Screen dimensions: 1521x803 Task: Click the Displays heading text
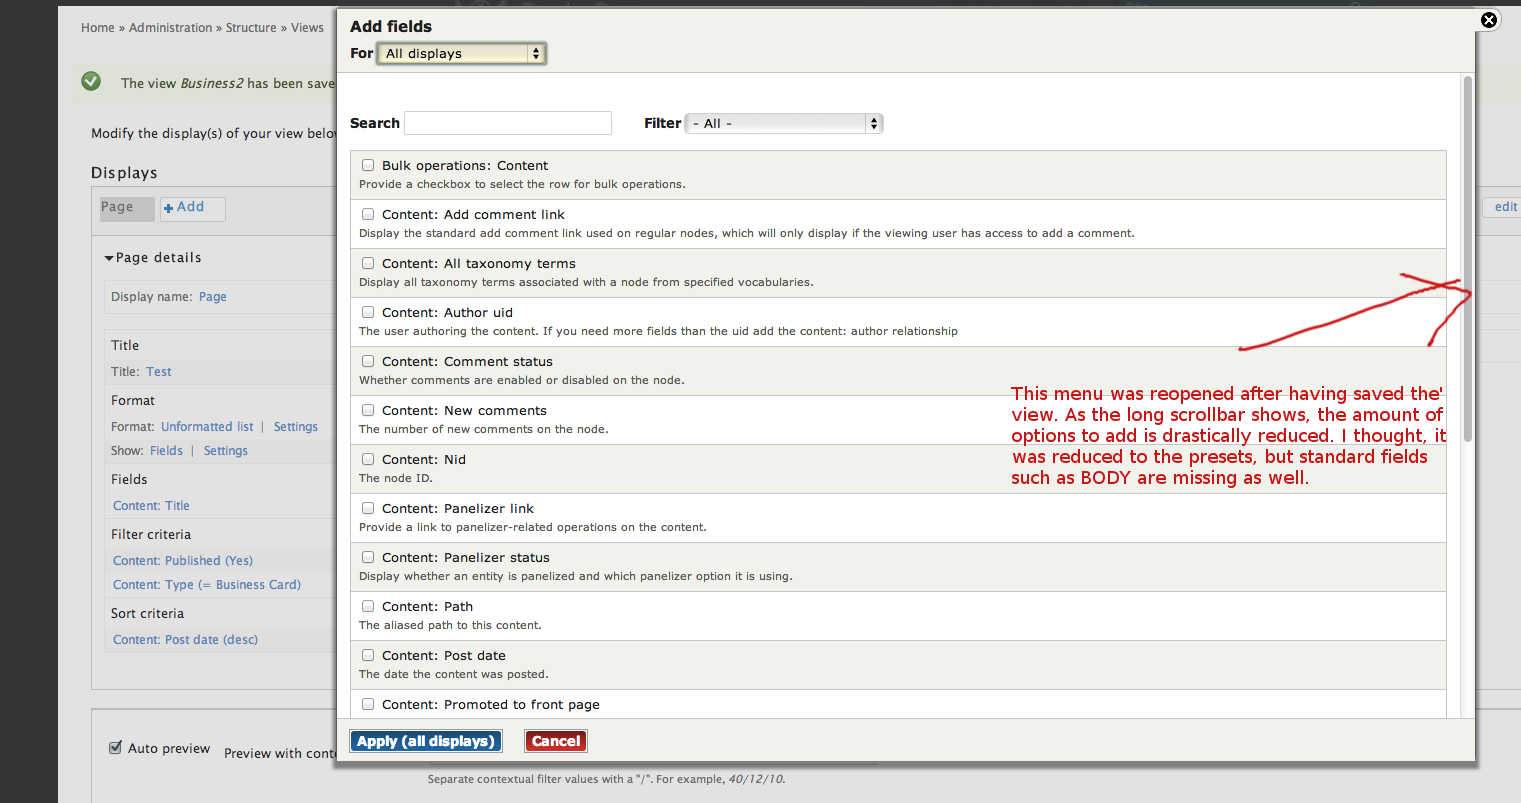[x=124, y=173]
